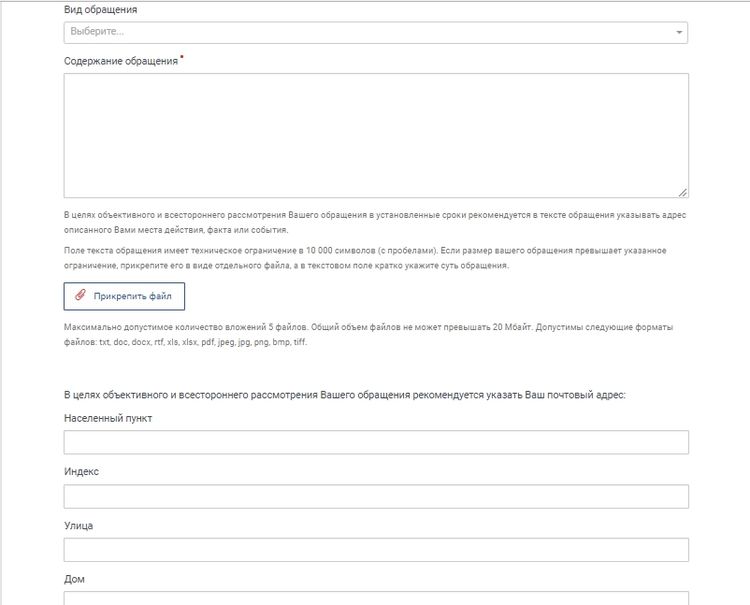Click the Содержание обращения label
This screenshot has width=750, height=605.
pos(120,61)
